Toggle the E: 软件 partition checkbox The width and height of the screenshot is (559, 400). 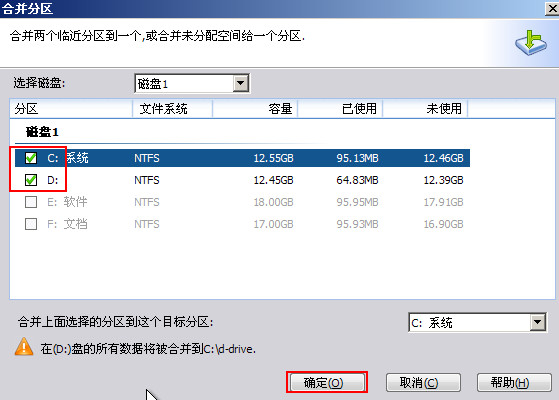pos(31,202)
